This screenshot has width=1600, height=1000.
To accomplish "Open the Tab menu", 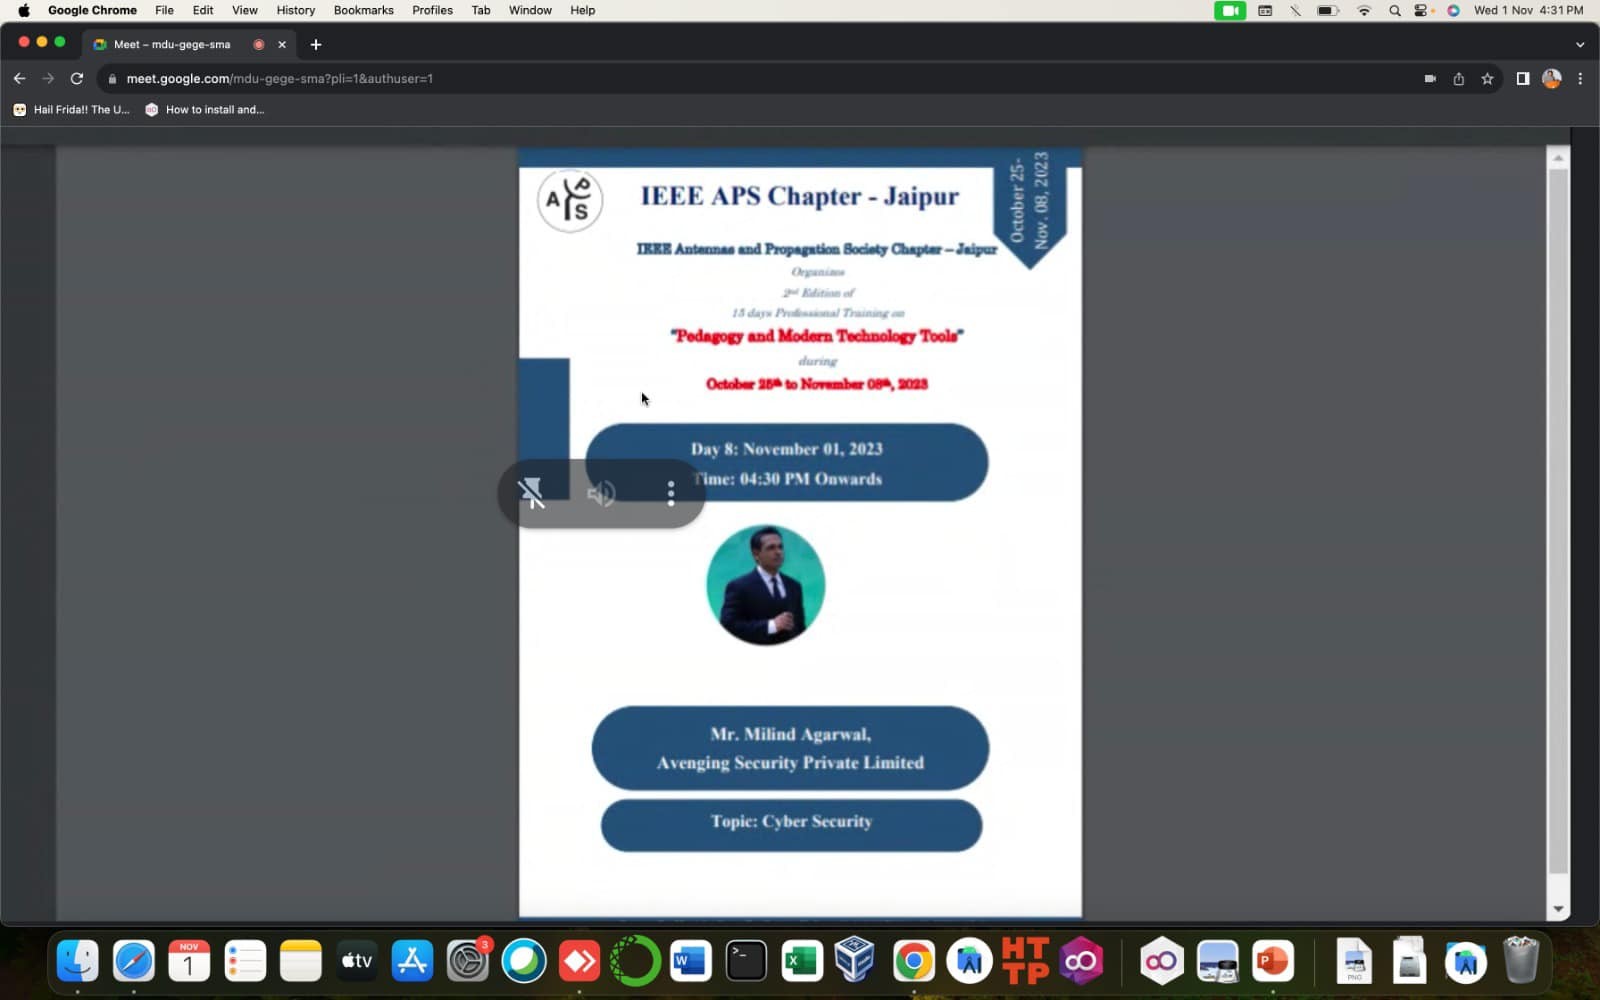I will pos(480,10).
